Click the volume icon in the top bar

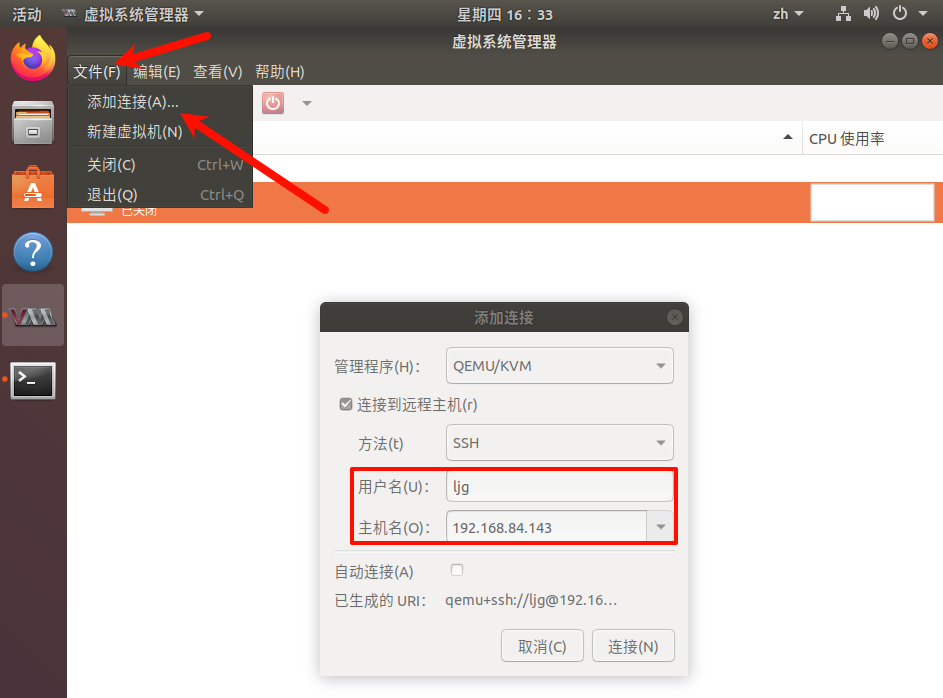[x=870, y=14]
